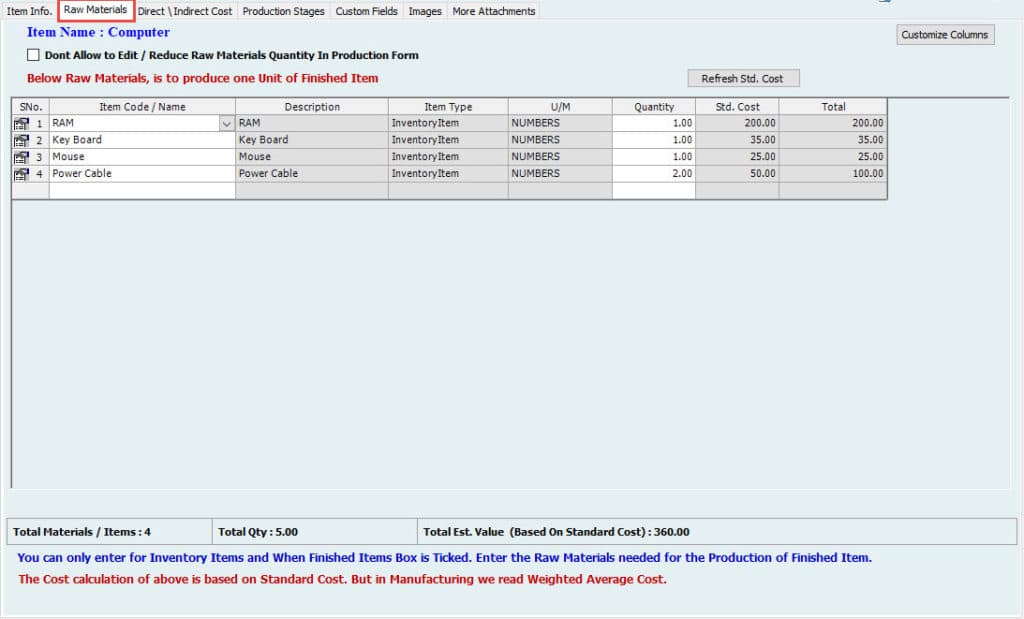Click the row icon beside Key Board row 2

click(x=21, y=140)
